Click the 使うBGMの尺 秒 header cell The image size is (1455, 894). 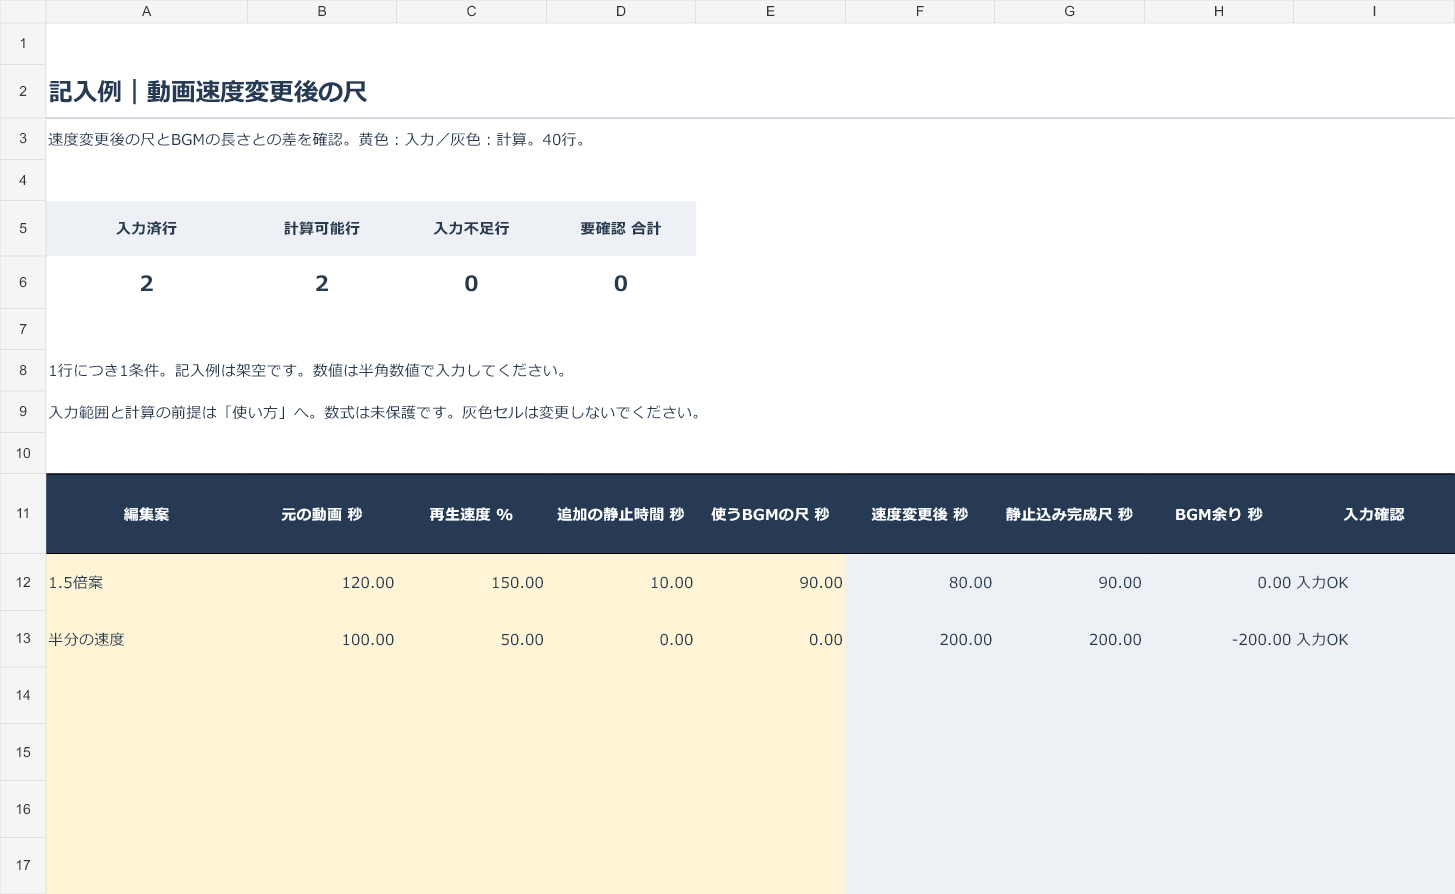click(x=770, y=514)
